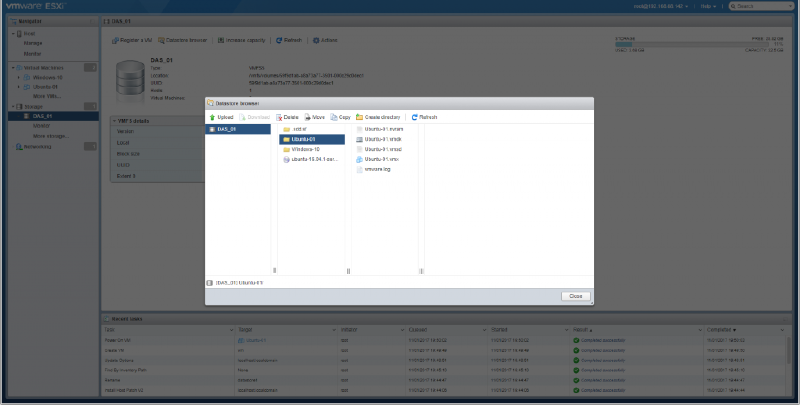Collapse the Virtual Machines tree node
The image size is (800, 405).
tap(12, 67)
